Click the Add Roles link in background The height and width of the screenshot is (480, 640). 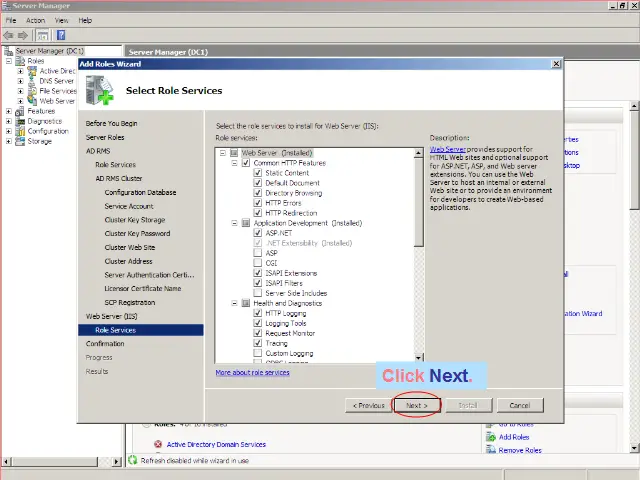click(x=514, y=437)
